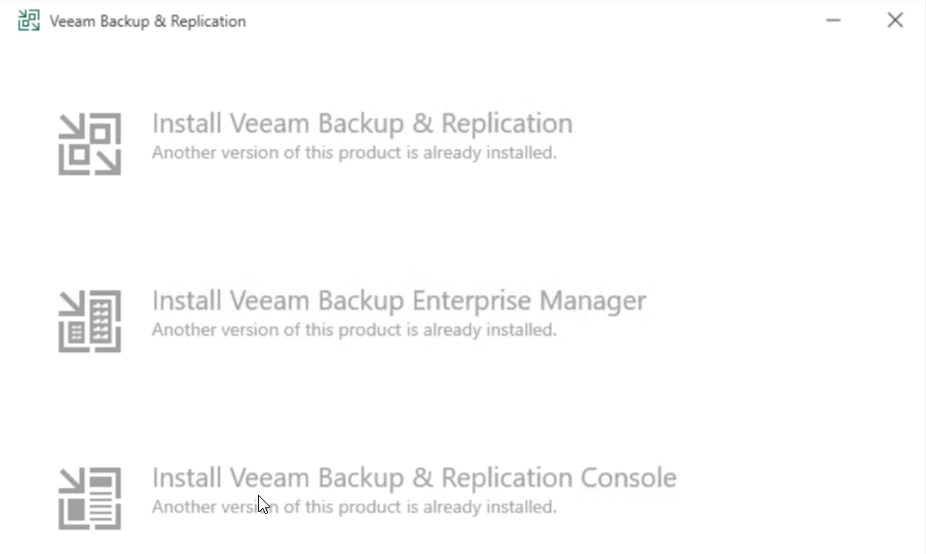Click the Veeam logo in the title bar

[29, 20]
